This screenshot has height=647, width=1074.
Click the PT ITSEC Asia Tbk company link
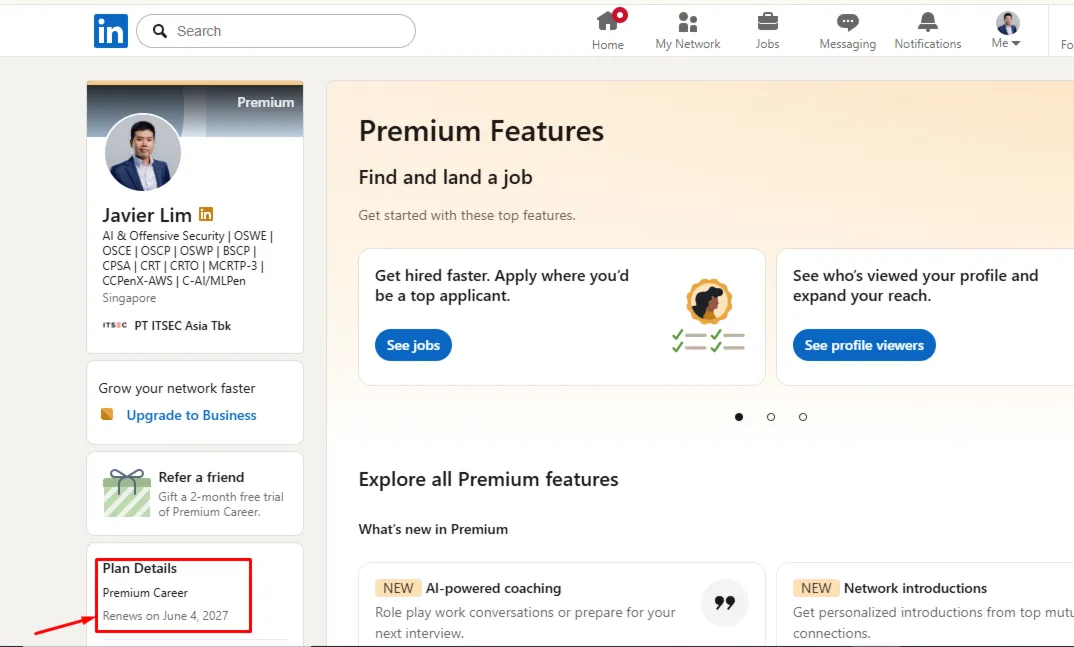pos(182,326)
